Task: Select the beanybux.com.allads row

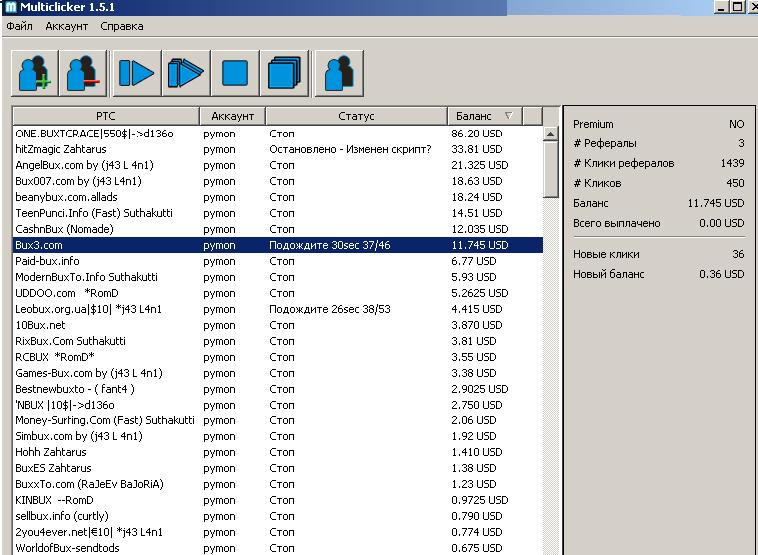Action: pyautogui.click(x=278, y=197)
